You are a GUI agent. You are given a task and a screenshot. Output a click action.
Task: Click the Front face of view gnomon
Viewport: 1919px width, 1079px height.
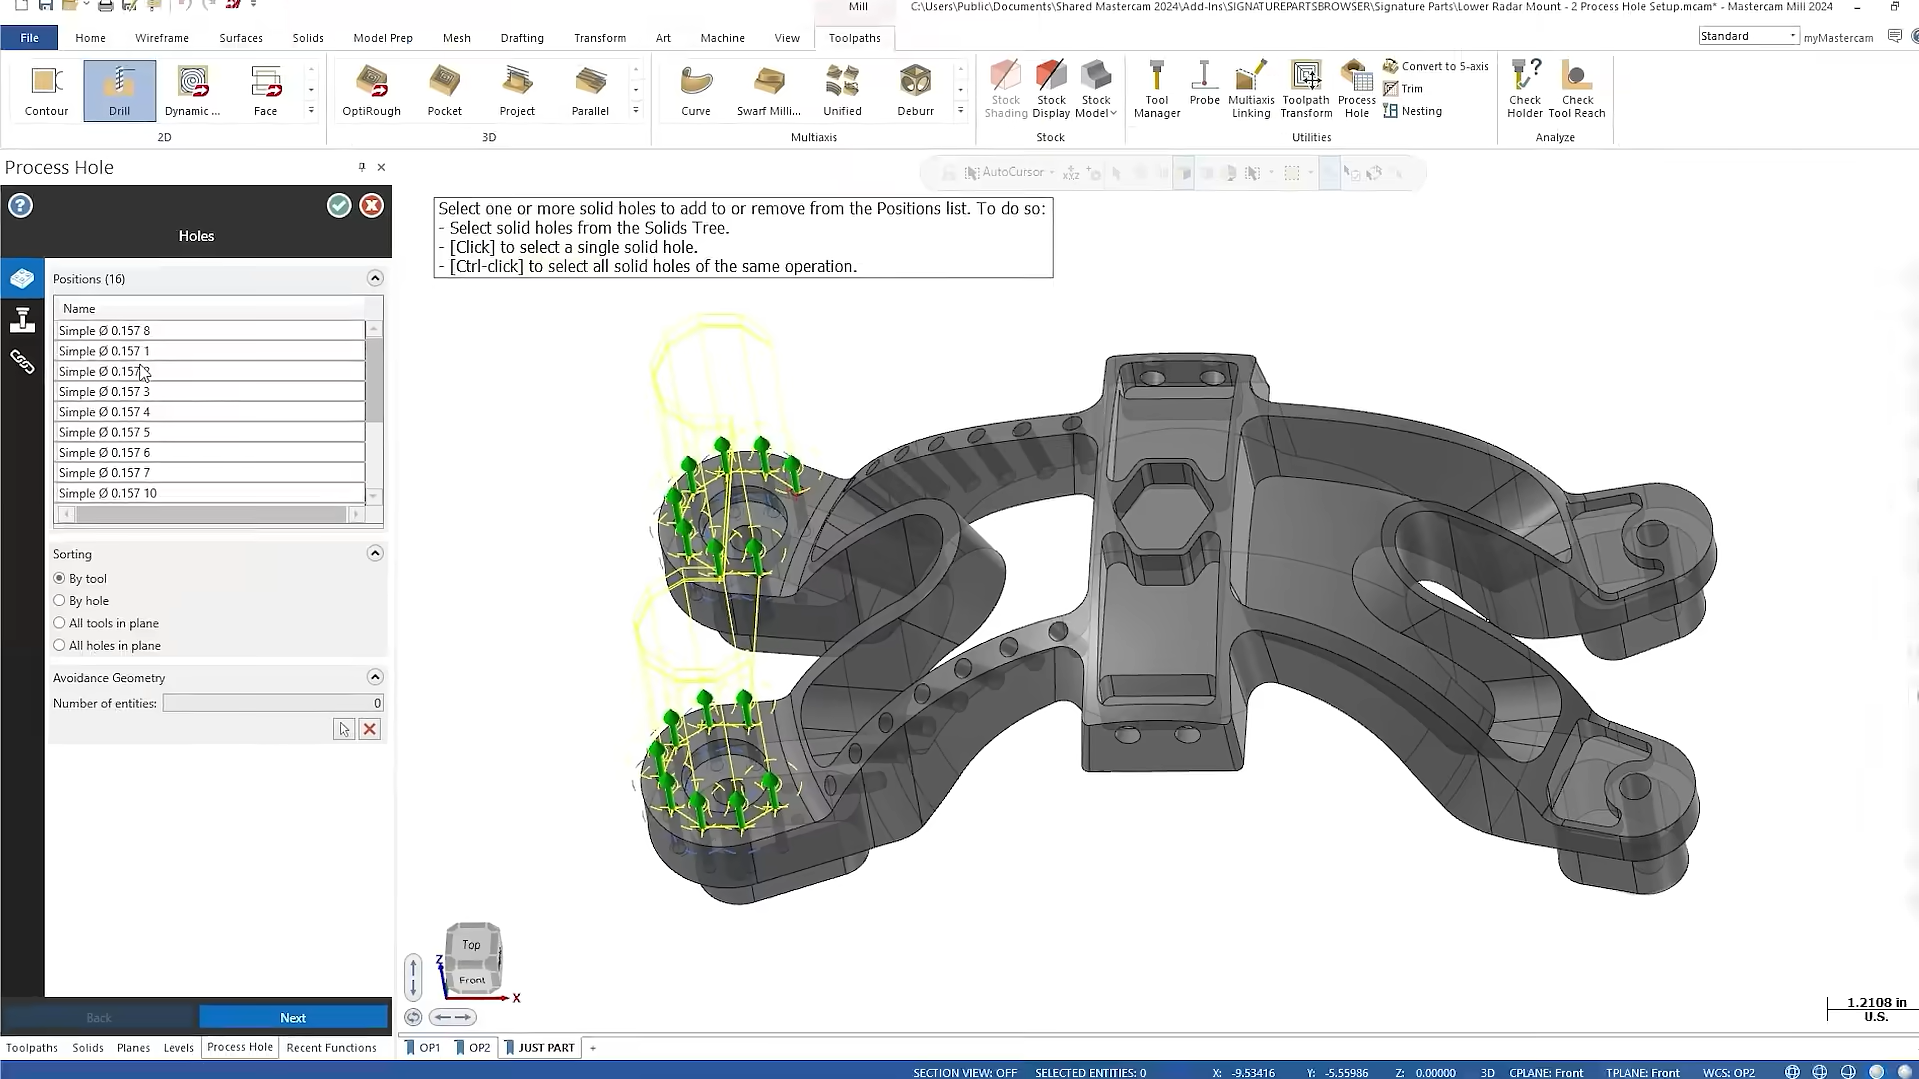[472, 980]
